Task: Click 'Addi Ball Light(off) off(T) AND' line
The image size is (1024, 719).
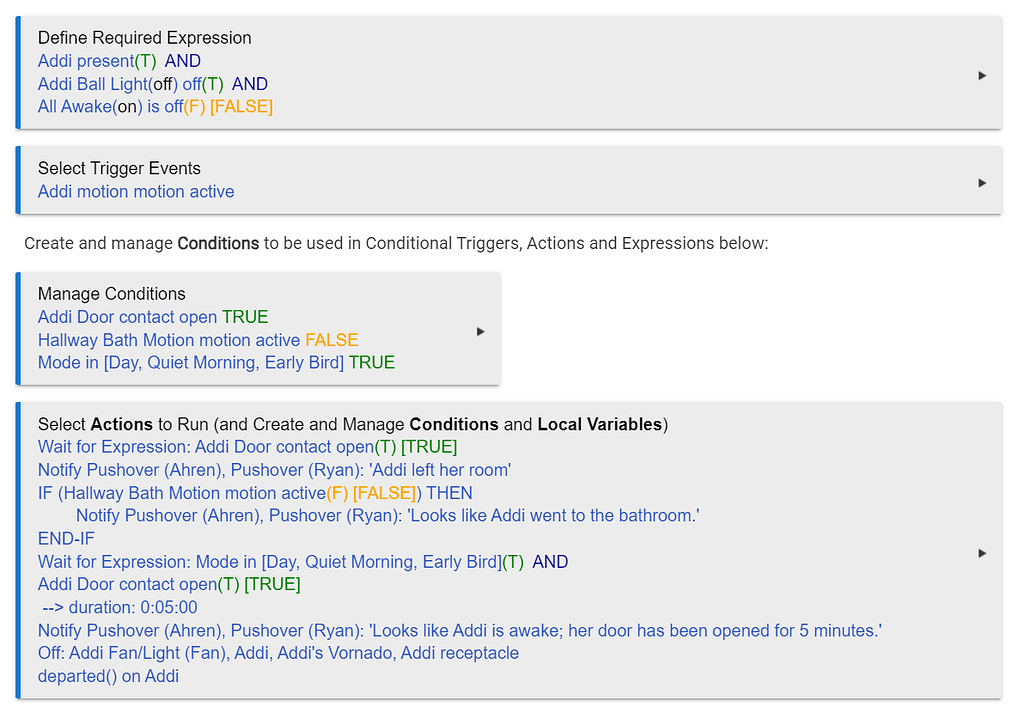Action: pyautogui.click(x=153, y=84)
